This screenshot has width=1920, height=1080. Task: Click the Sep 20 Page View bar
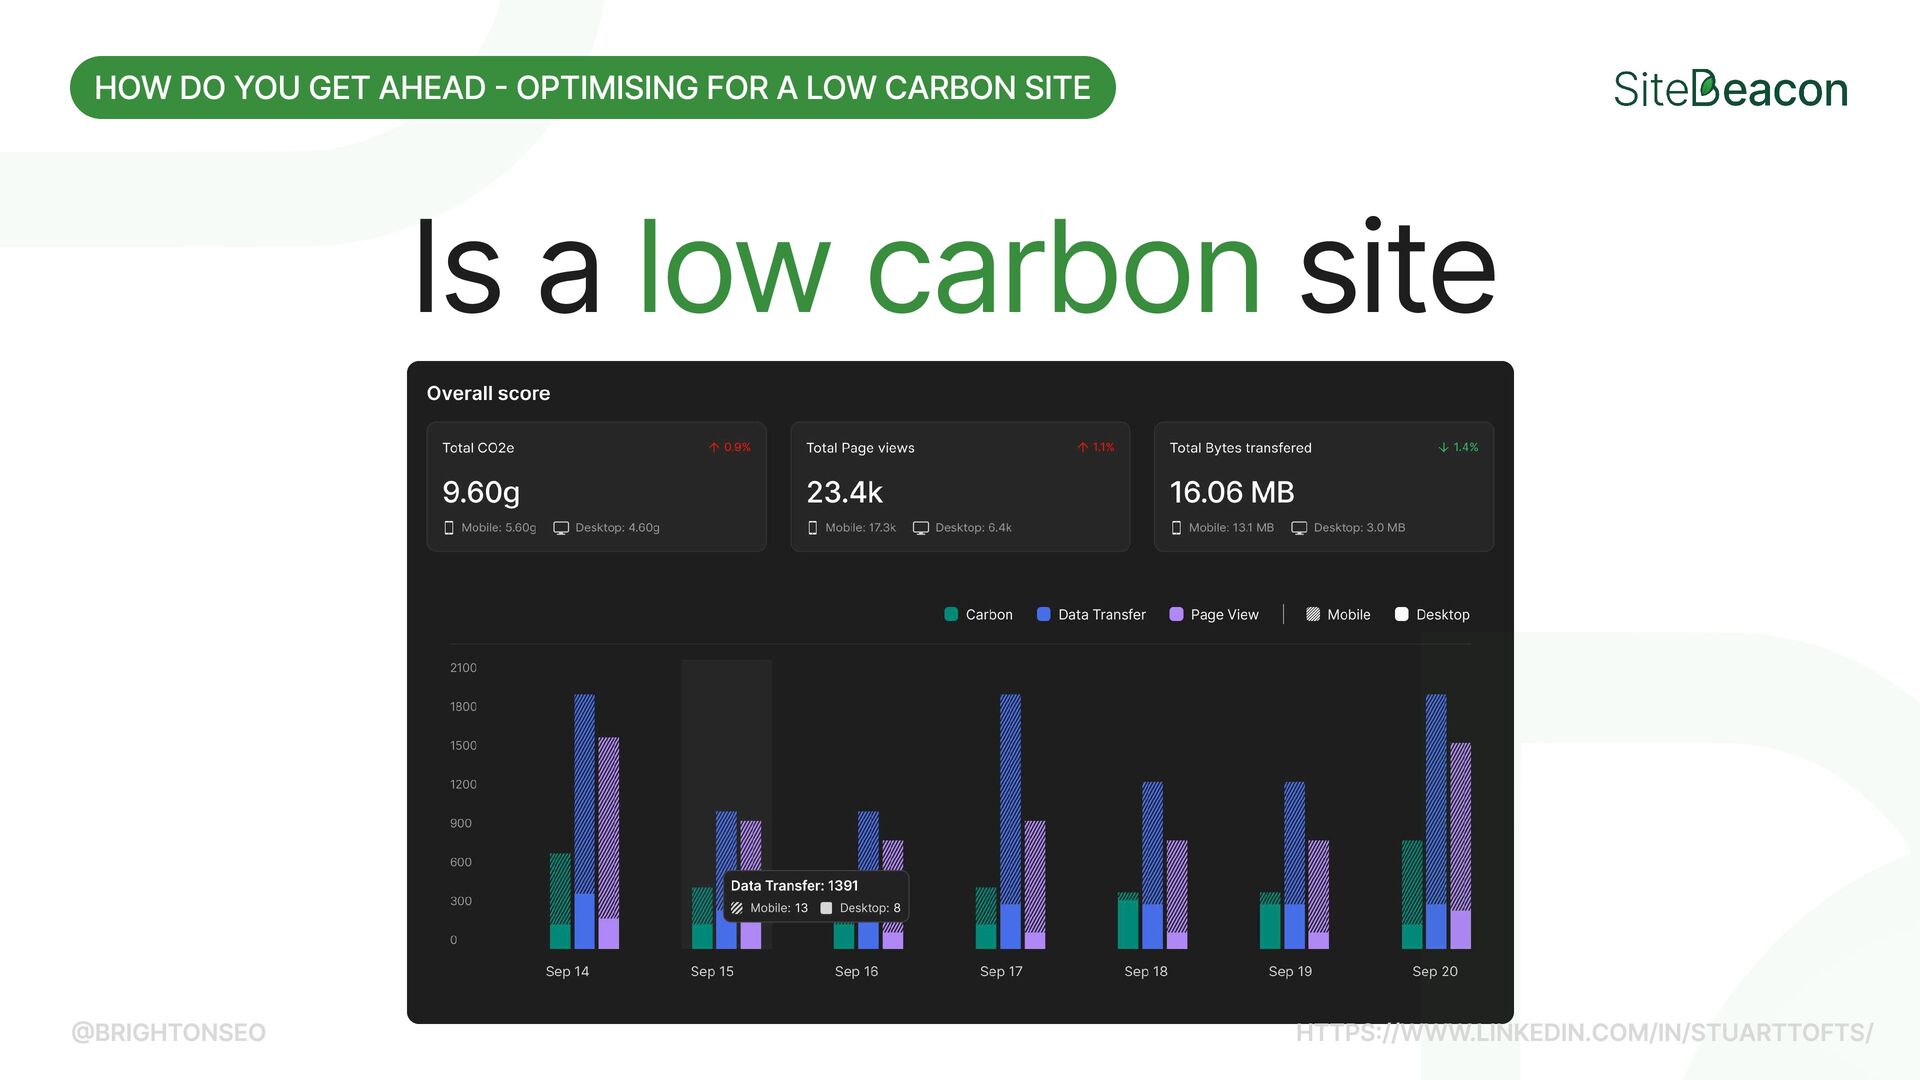click(x=1460, y=845)
